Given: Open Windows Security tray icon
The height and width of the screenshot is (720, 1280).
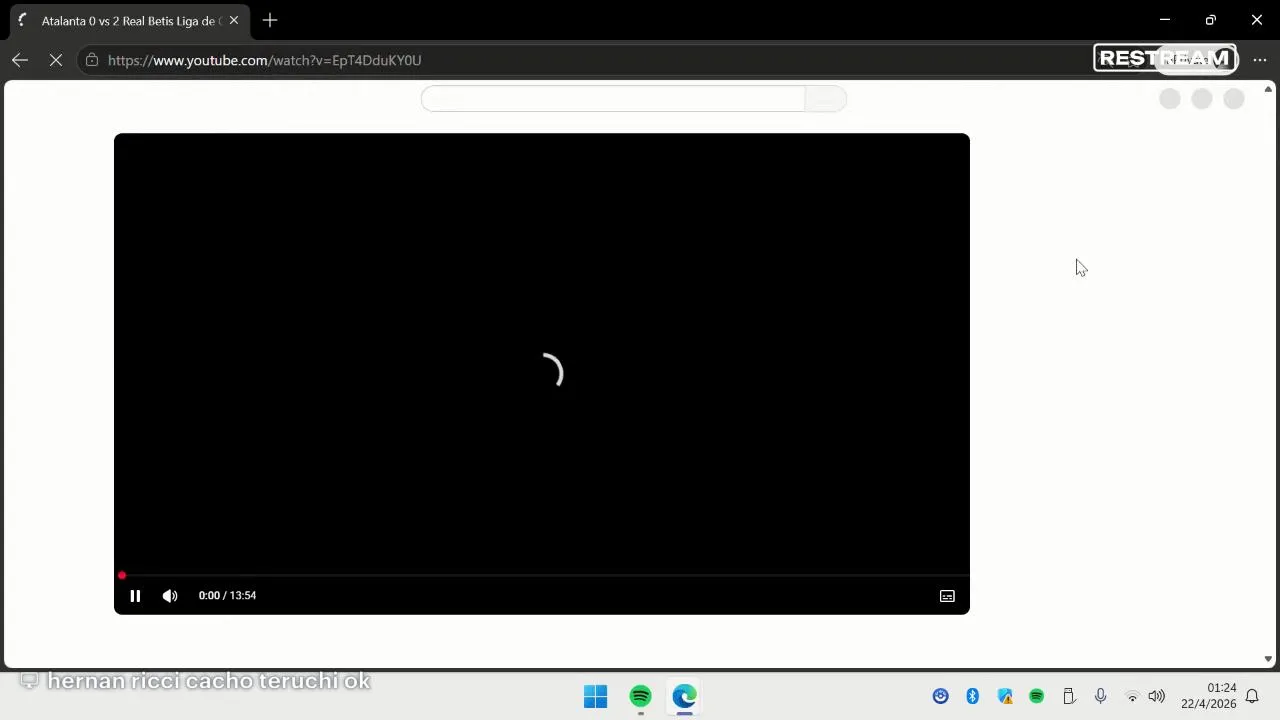Looking at the screenshot, I should (1005, 696).
